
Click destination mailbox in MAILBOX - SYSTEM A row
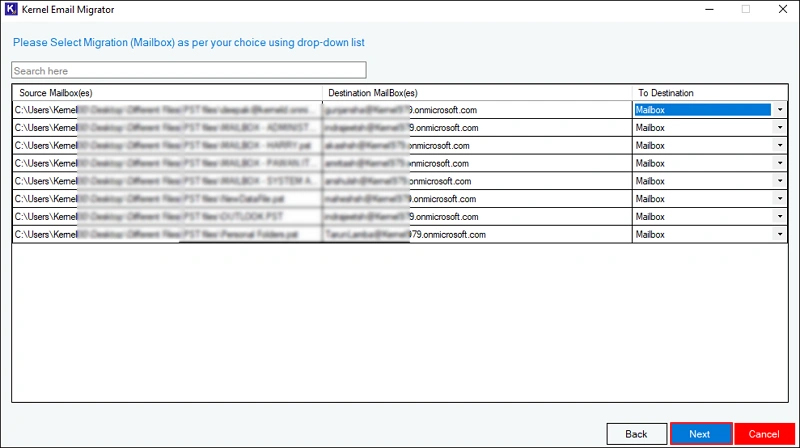tap(477, 181)
